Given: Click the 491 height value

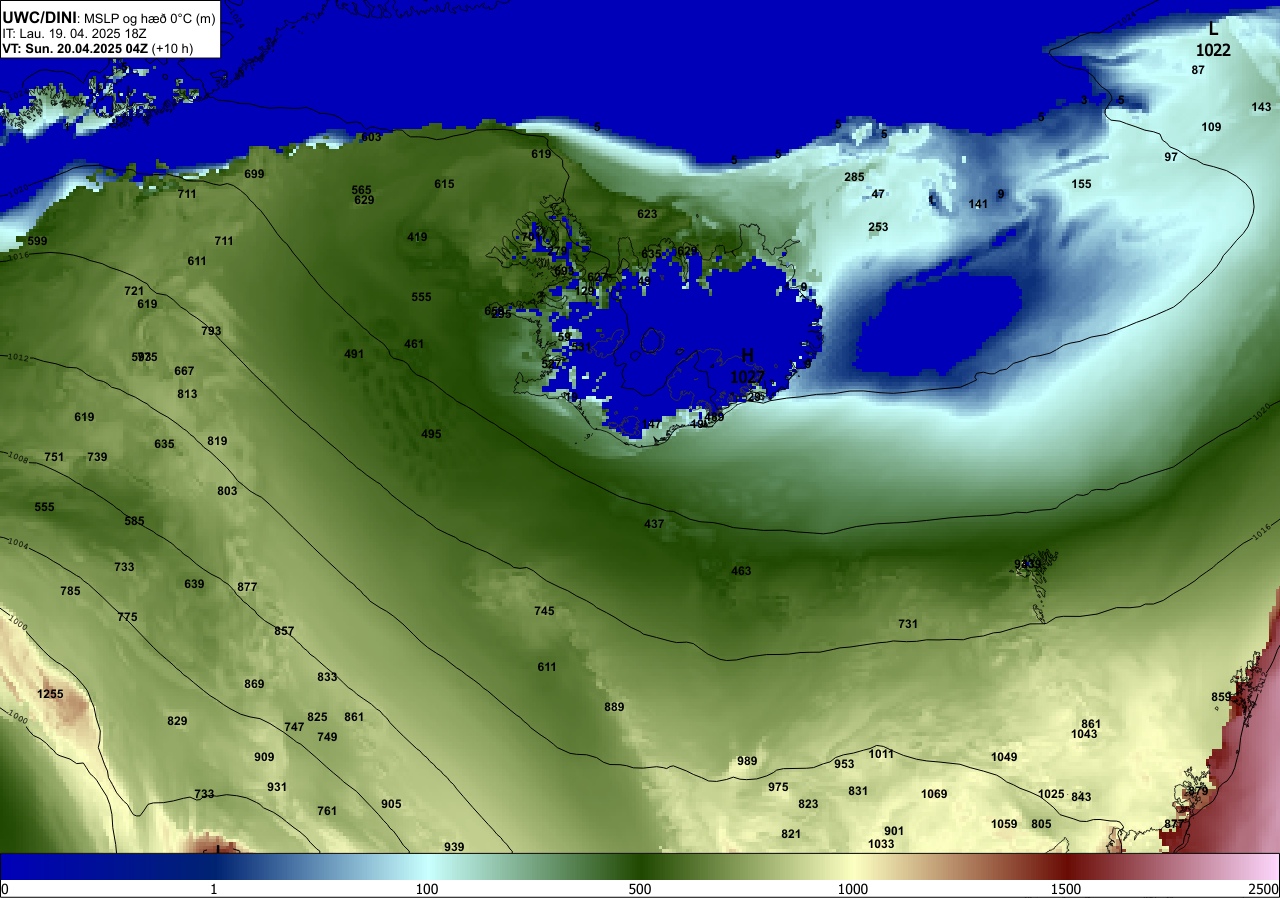Looking at the screenshot, I should click(x=354, y=354).
